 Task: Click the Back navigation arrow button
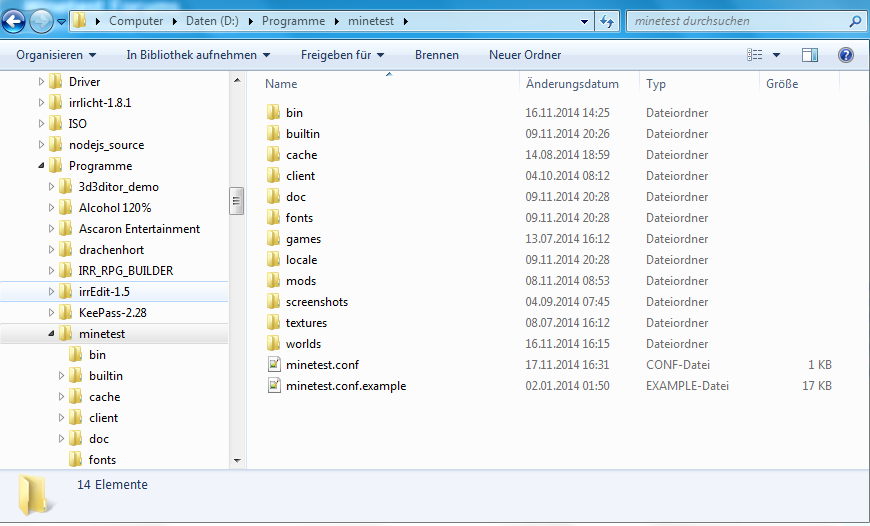coord(15,20)
